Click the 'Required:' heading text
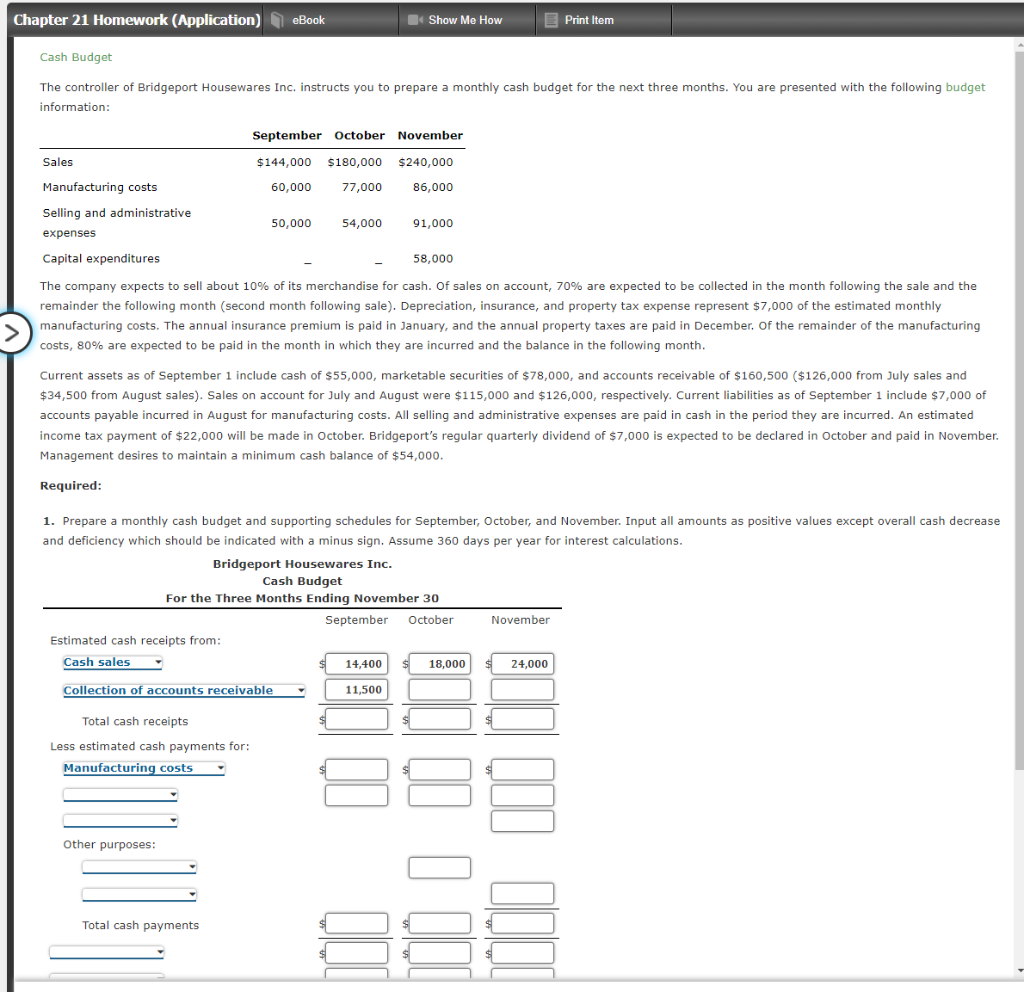The image size is (1024, 992). point(71,485)
